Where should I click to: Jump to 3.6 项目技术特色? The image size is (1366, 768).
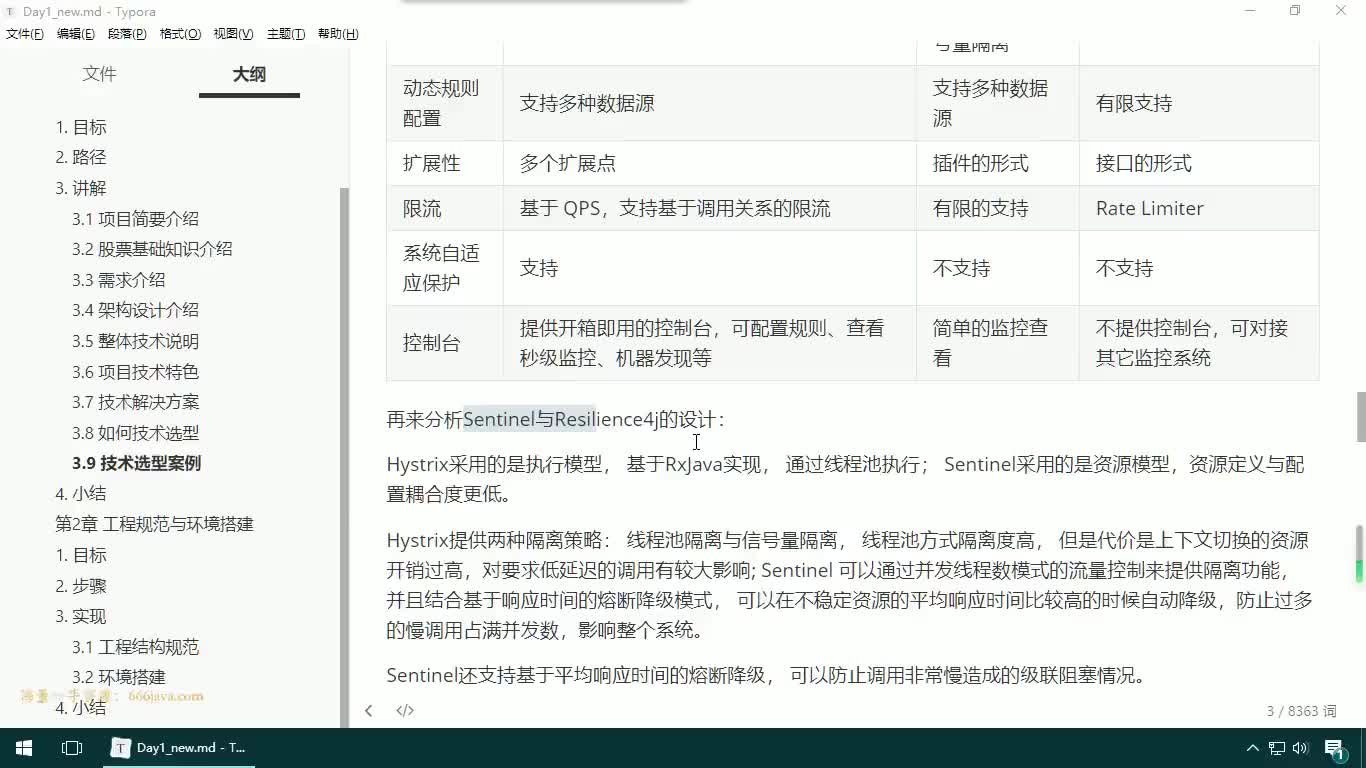click(x=135, y=372)
